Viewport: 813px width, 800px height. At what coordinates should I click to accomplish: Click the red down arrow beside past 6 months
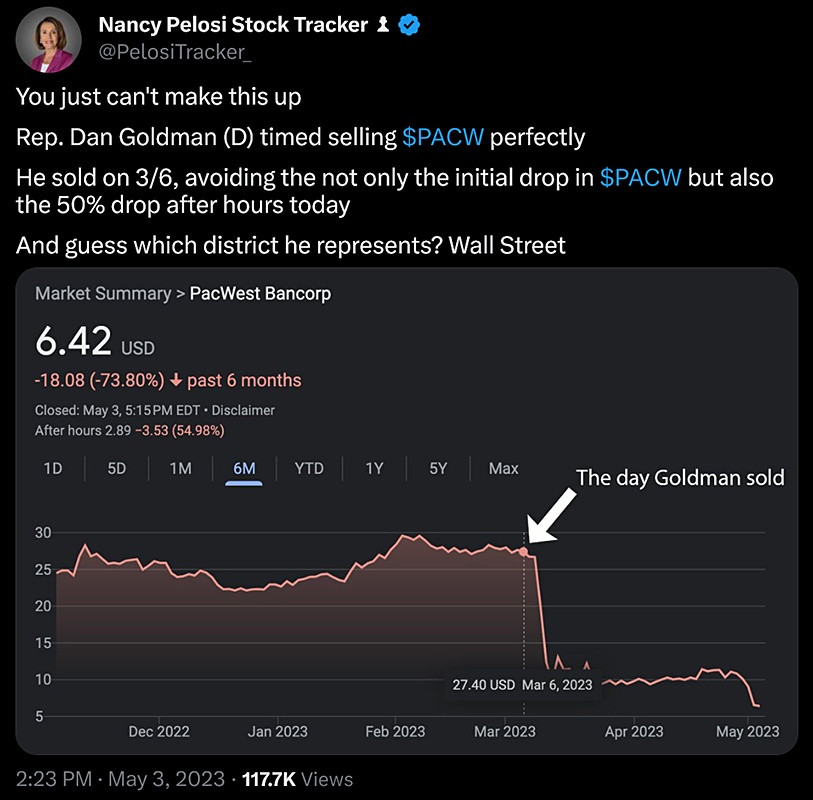pyautogui.click(x=176, y=381)
